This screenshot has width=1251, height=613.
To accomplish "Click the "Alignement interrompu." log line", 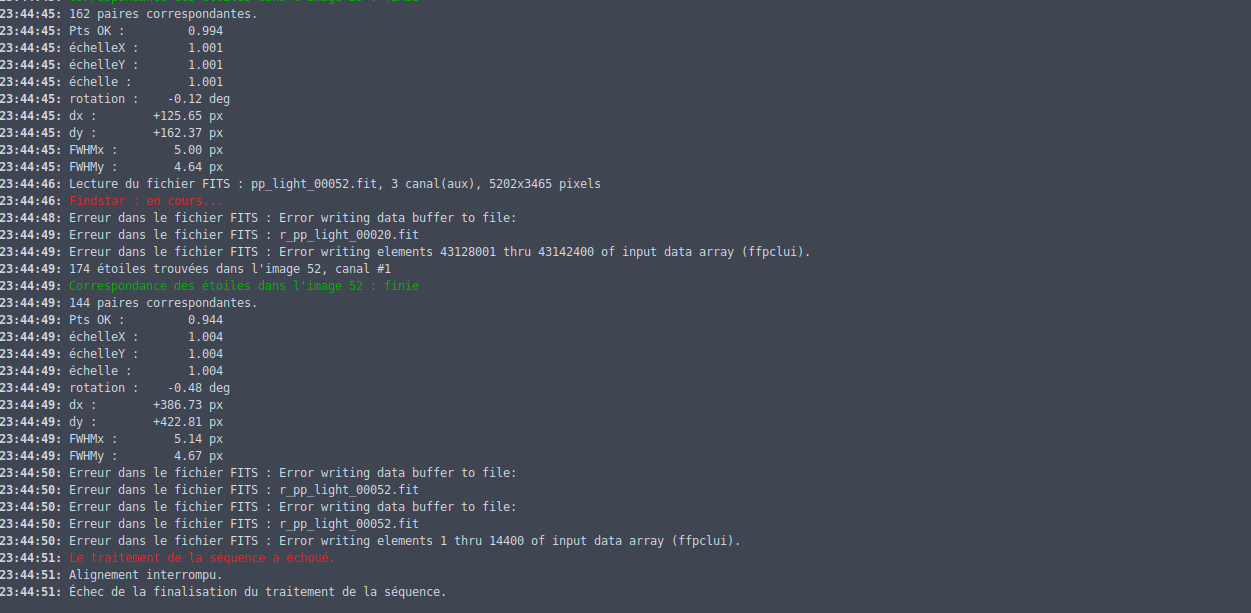I will (146, 575).
